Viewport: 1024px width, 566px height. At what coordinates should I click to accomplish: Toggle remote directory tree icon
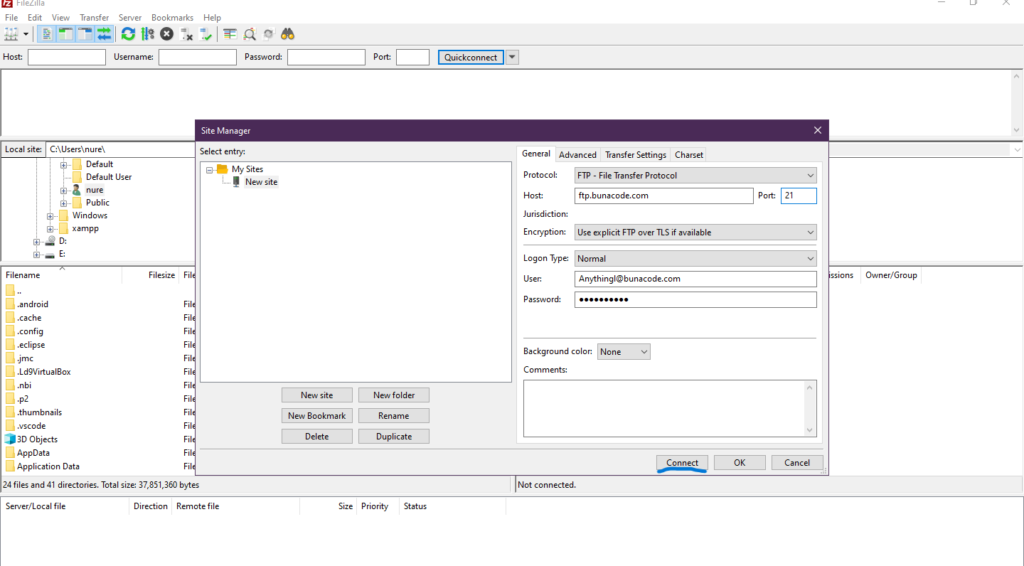click(85, 34)
